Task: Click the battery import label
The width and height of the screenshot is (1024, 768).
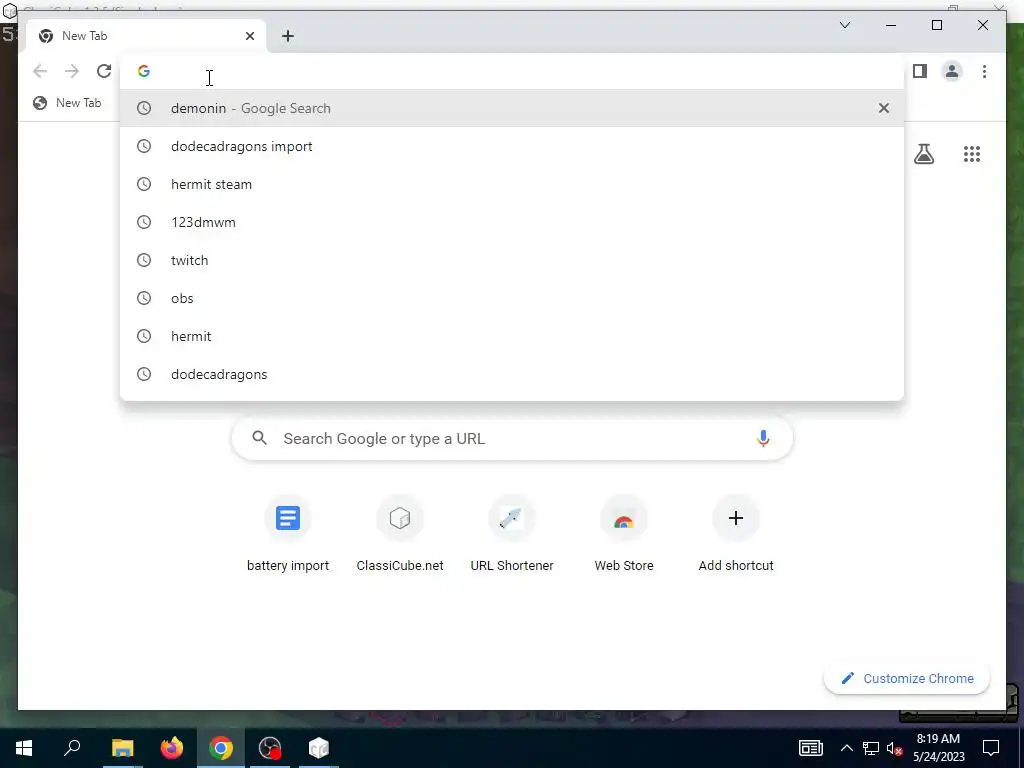Action: tap(288, 566)
